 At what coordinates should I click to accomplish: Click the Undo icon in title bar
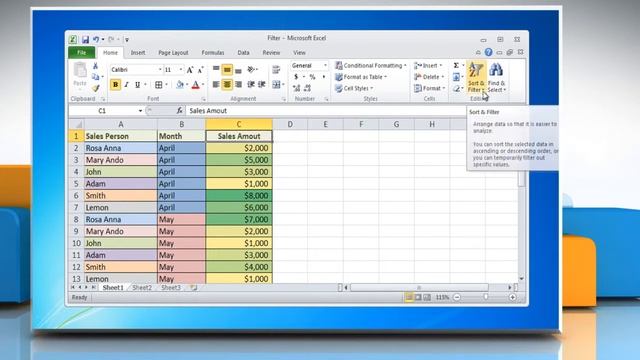click(x=96, y=40)
